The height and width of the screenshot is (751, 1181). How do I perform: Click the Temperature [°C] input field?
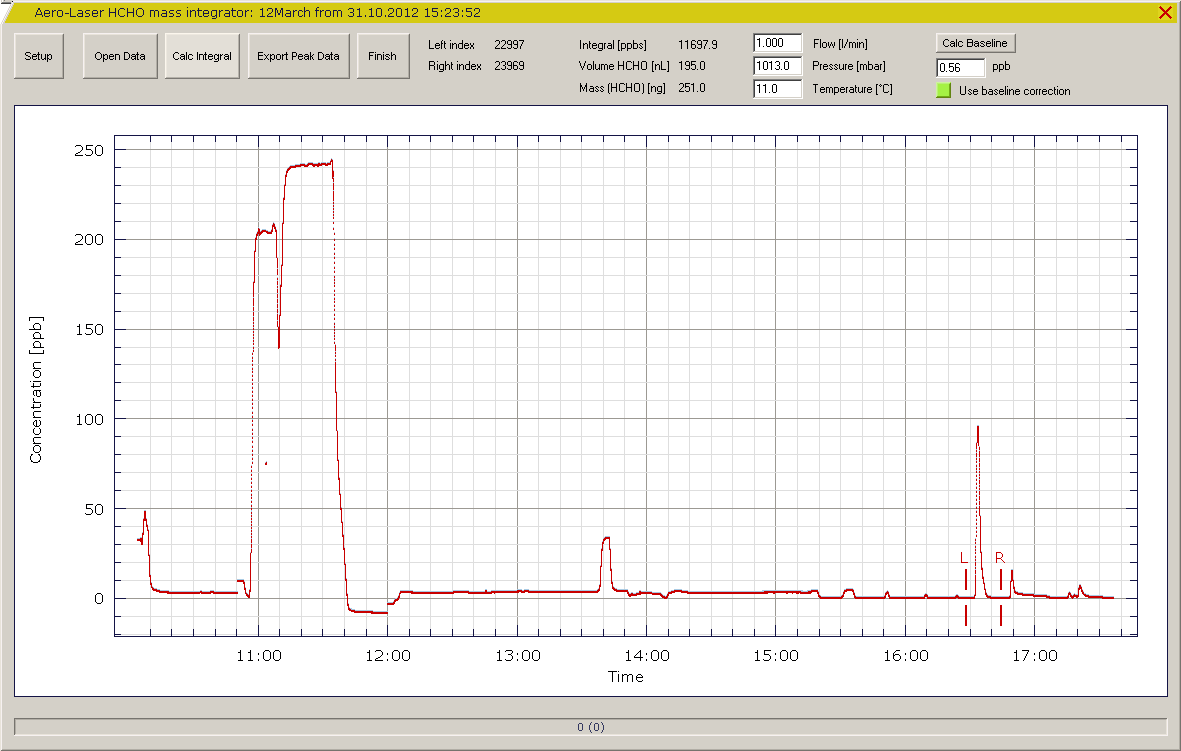pos(777,89)
